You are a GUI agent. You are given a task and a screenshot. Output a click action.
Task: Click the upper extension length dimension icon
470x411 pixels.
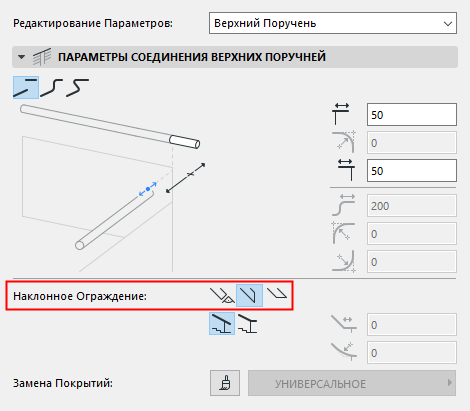click(x=341, y=114)
